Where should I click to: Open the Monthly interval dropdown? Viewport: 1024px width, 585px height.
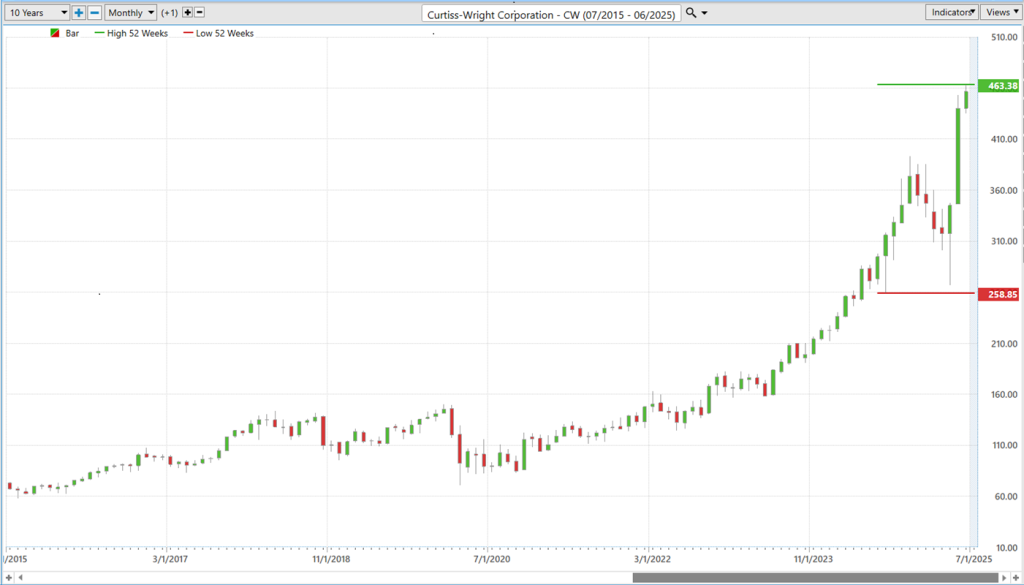(x=131, y=12)
